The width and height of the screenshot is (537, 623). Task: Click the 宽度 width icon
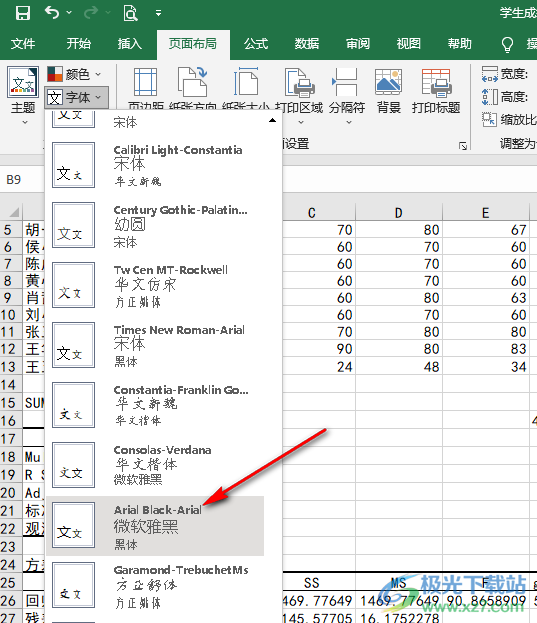(490, 74)
